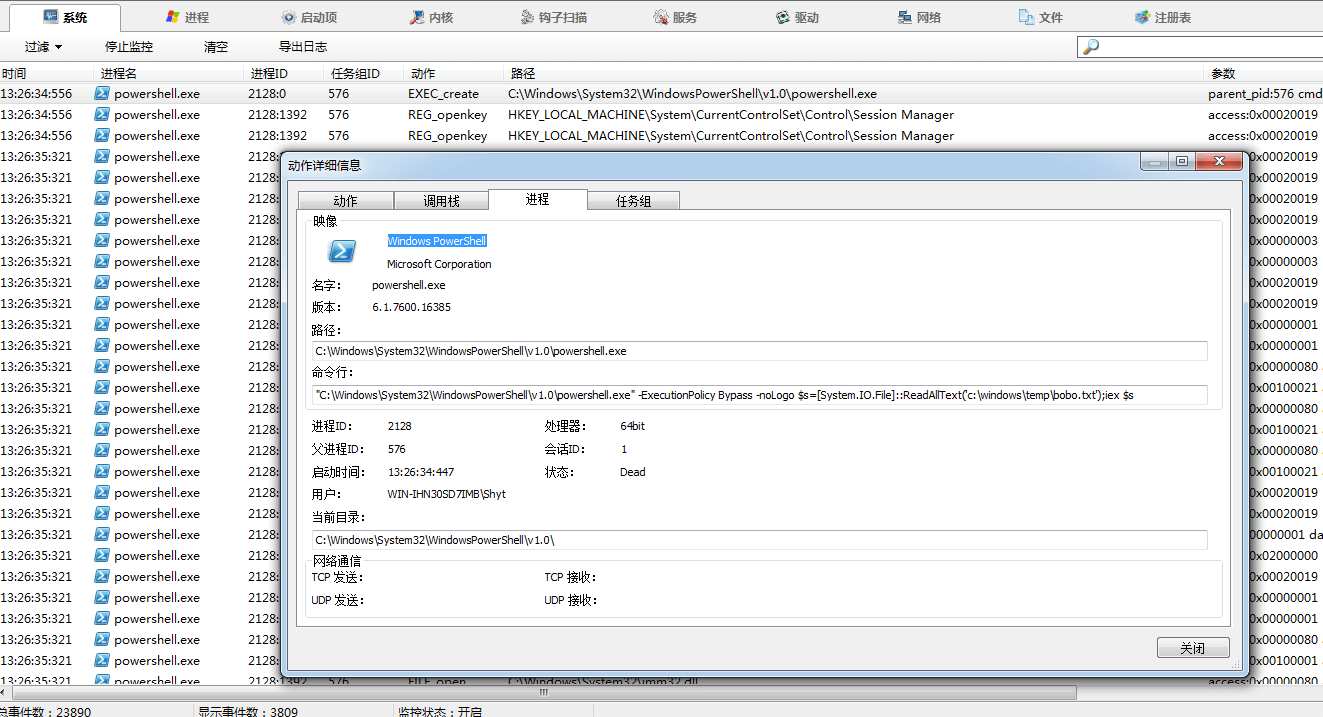Screen dimensions: 1323x717
Task: Close the 动作详细信息 dialog with X
Action: [x=1218, y=161]
